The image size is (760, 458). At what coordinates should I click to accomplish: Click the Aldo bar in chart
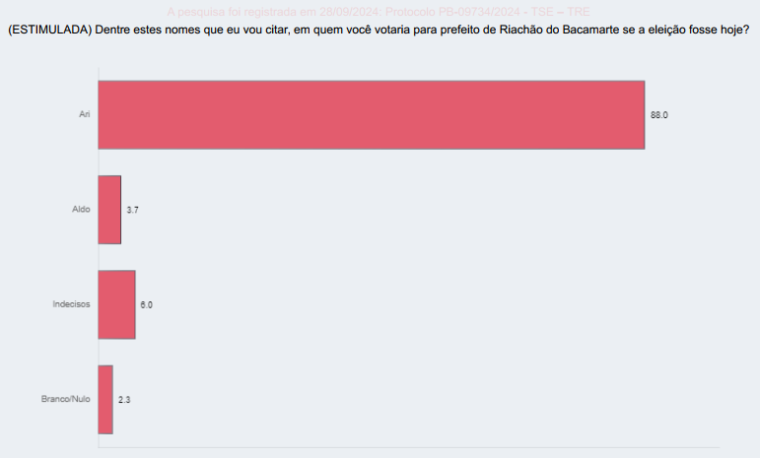click(110, 209)
